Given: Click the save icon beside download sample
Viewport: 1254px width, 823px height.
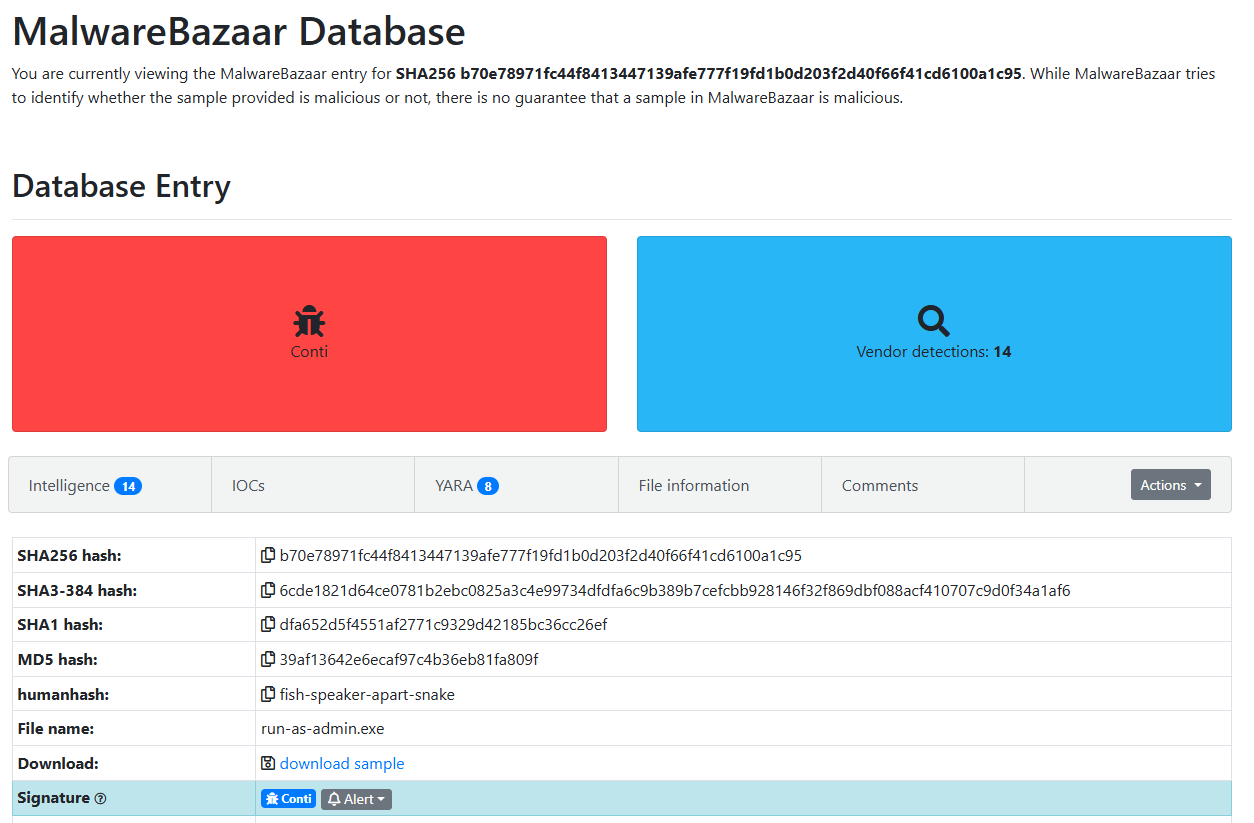Looking at the screenshot, I should [268, 764].
